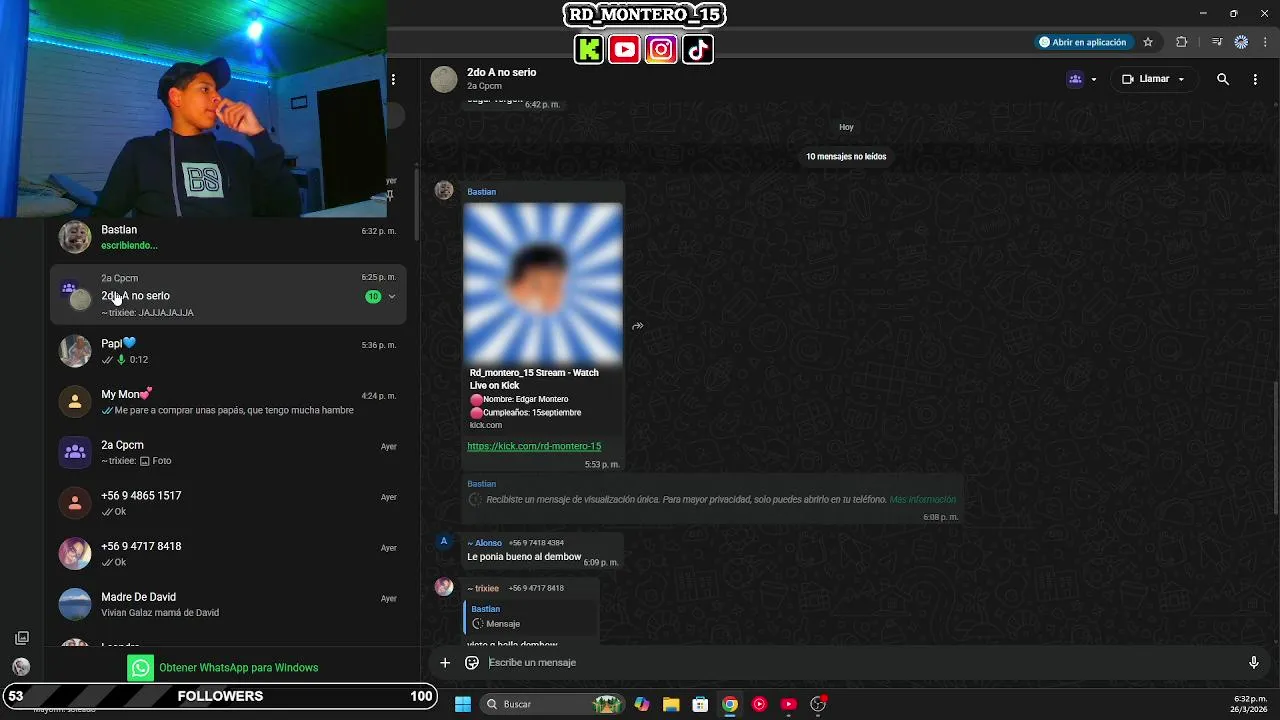Screen dimensions: 1280x720
Task: Search messages in this chat
Action: coord(1222,79)
